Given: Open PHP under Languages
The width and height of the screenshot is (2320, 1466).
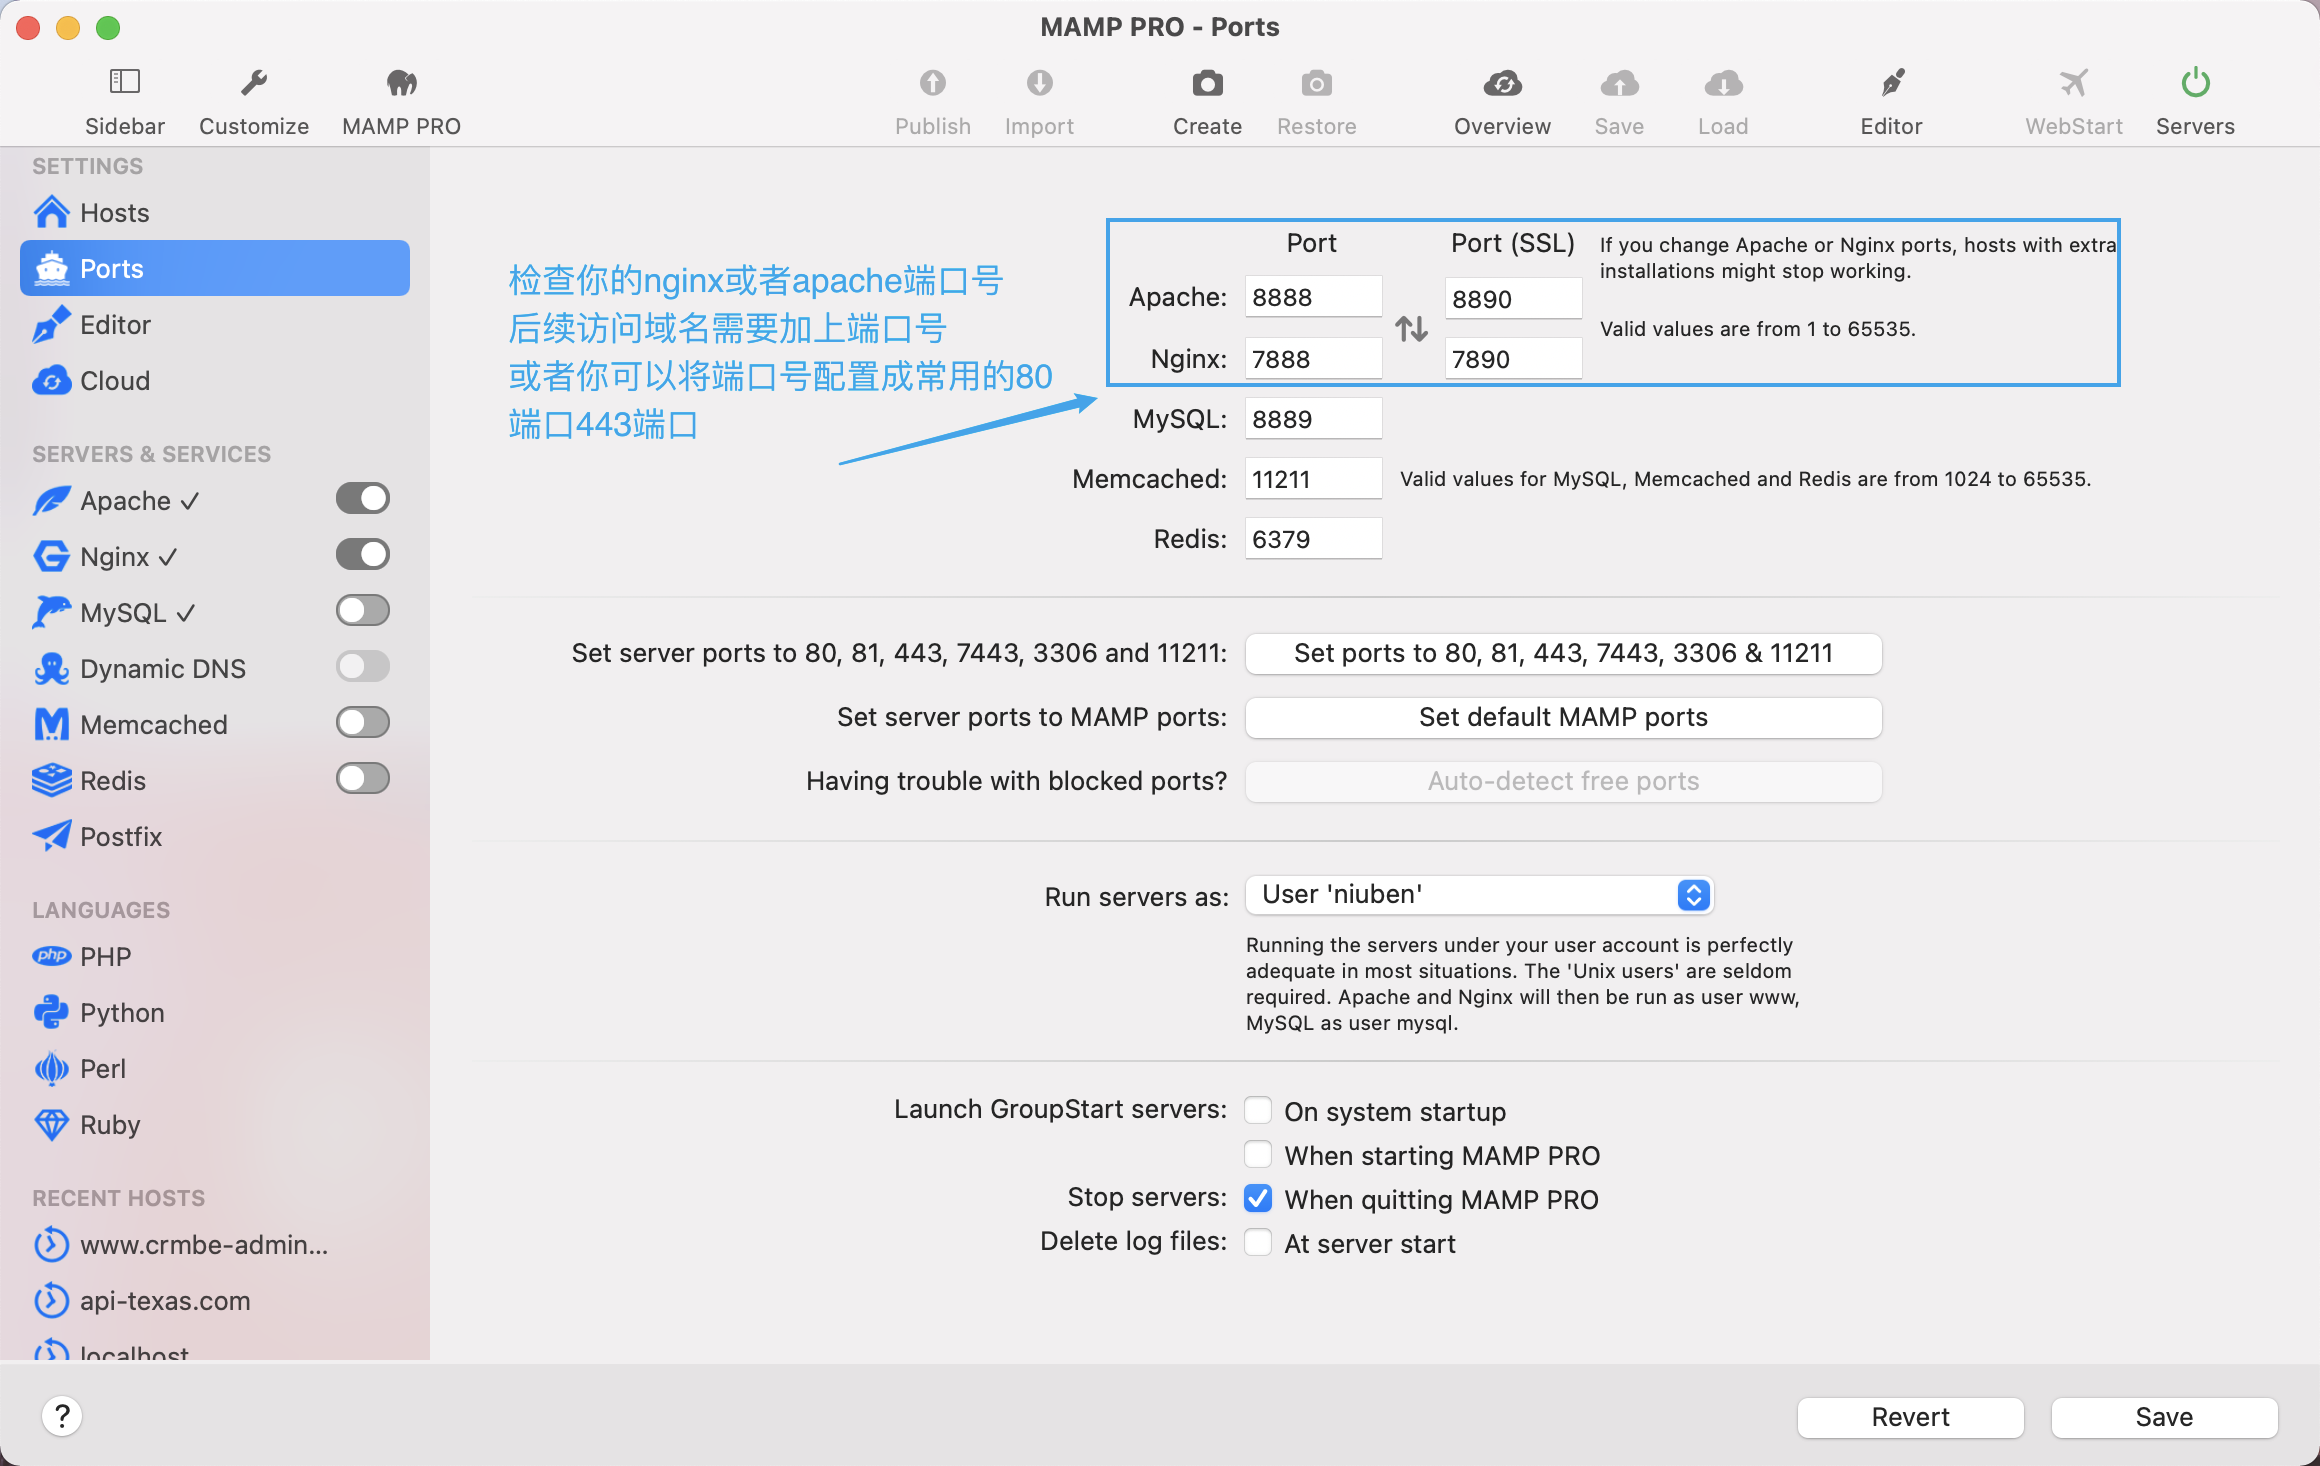Looking at the screenshot, I should pos(105,957).
